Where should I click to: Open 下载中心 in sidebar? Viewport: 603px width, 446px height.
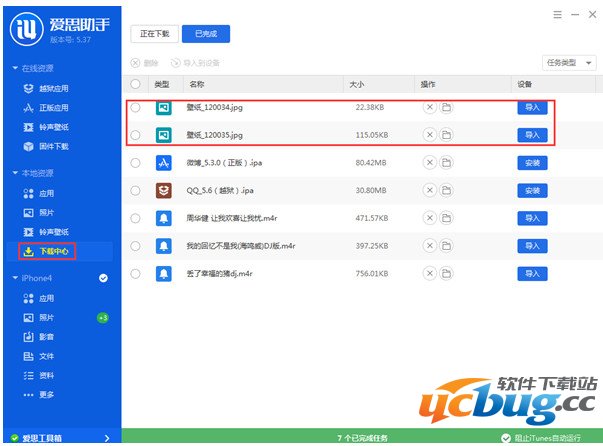47,251
